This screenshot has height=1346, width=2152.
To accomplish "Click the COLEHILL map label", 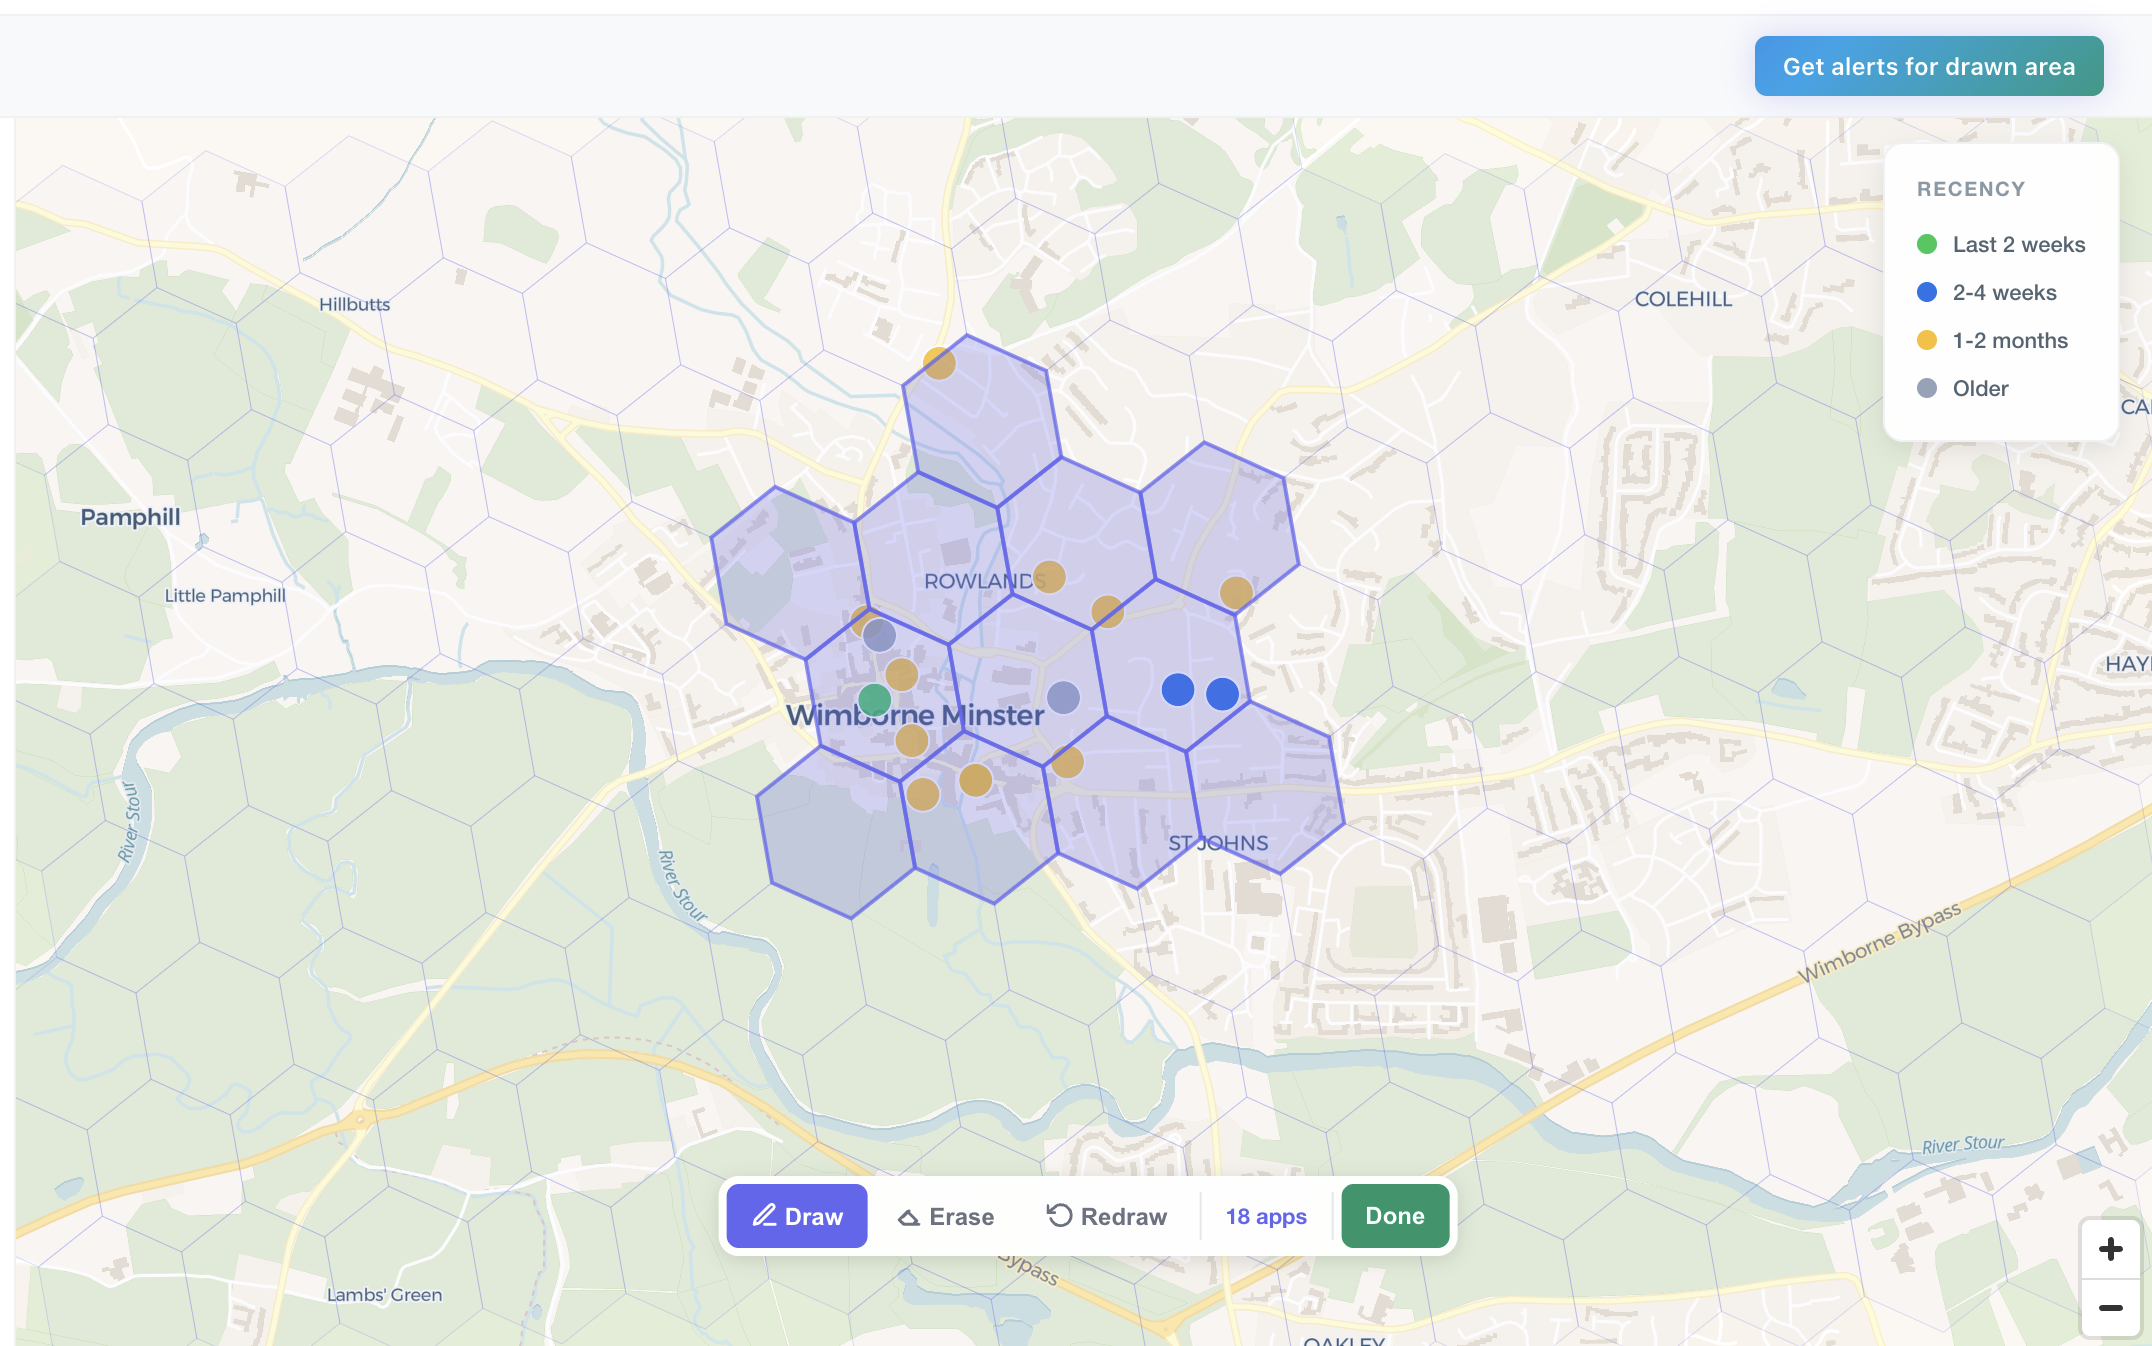I will click(x=1683, y=299).
